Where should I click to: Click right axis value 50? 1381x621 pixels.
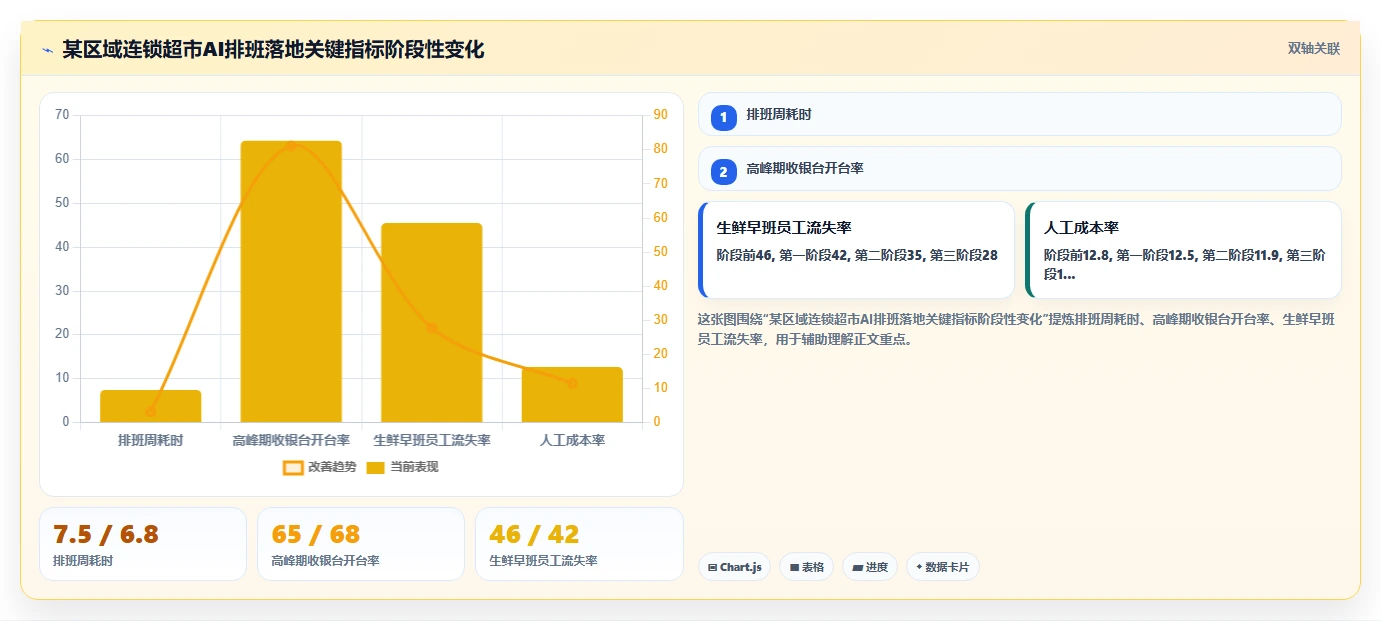(660, 251)
